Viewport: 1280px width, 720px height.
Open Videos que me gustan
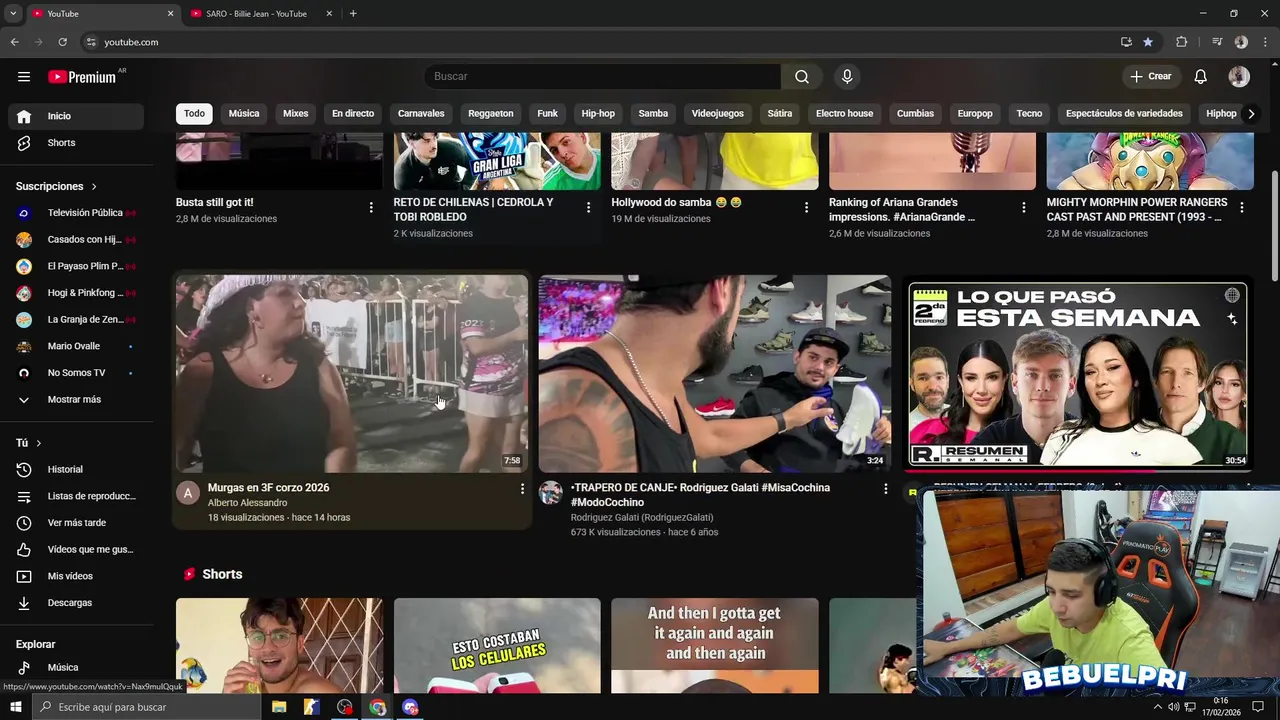pos(76,550)
